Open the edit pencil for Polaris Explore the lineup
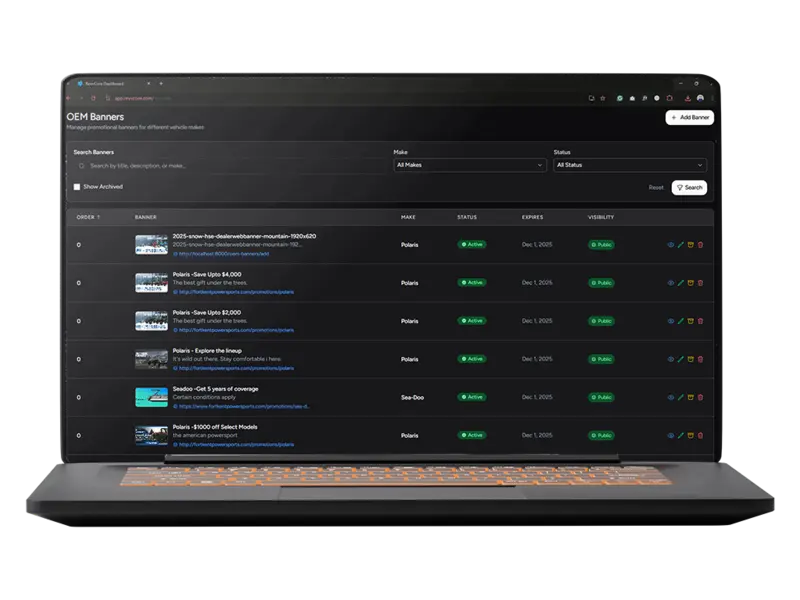This screenshot has width=800, height=600. pos(681,359)
